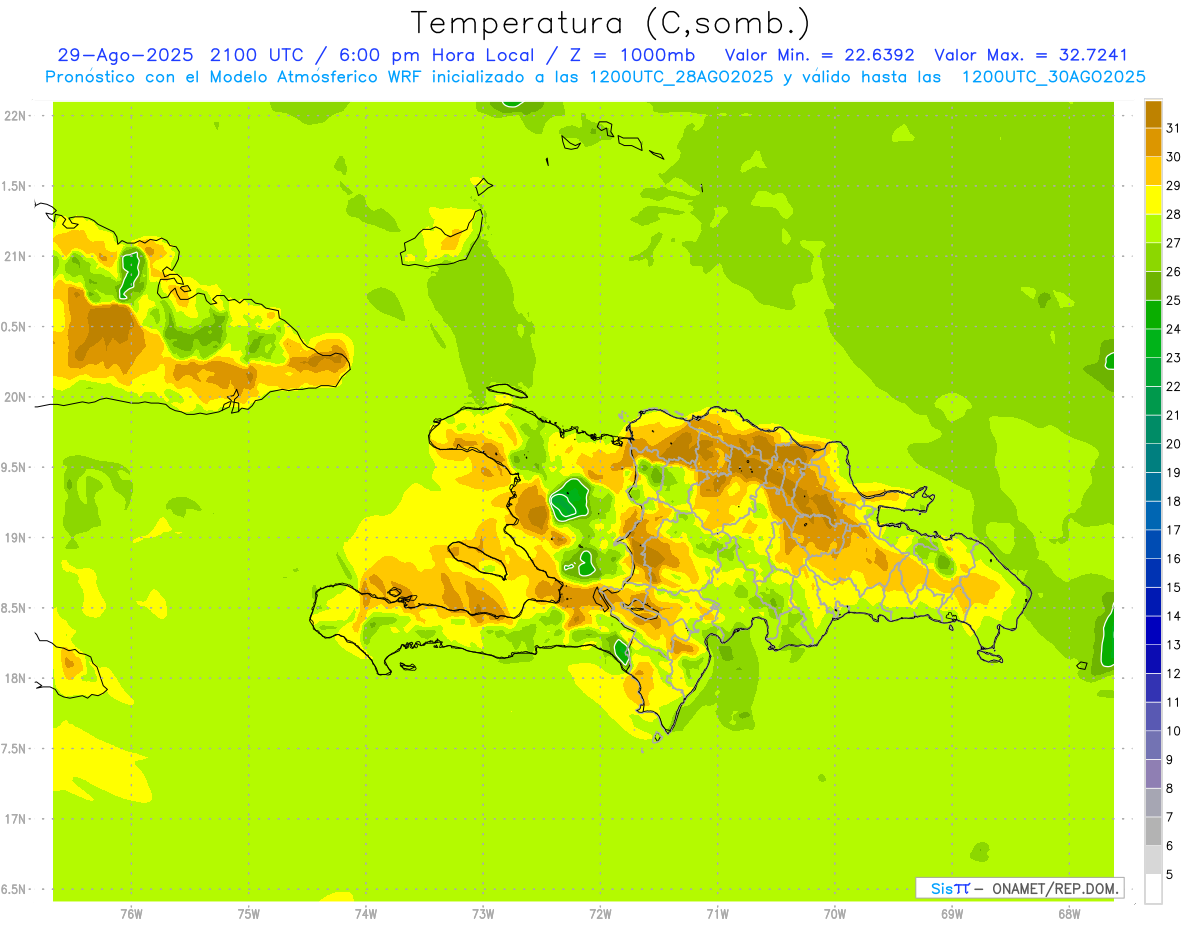Click the legend scale label "31"
This screenshot has width=1200, height=927.
[x=1173, y=128]
